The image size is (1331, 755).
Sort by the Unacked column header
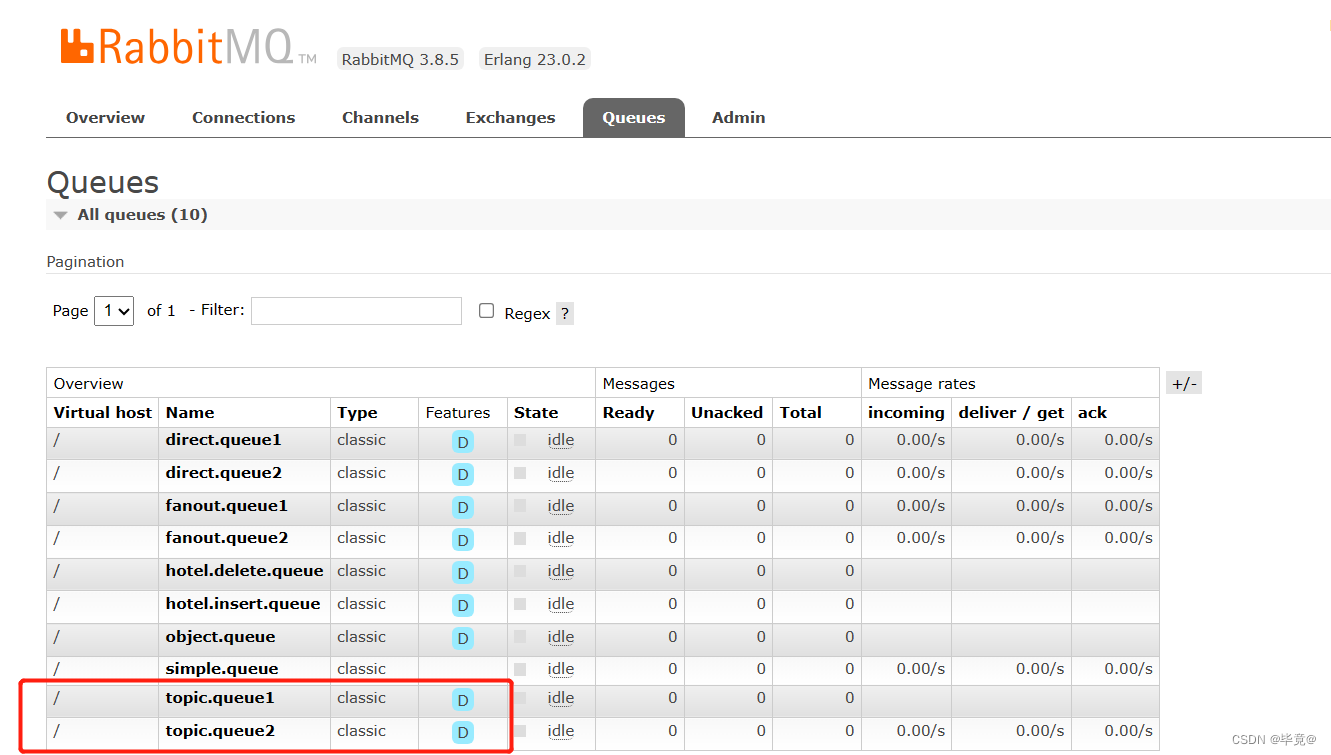click(x=727, y=412)
